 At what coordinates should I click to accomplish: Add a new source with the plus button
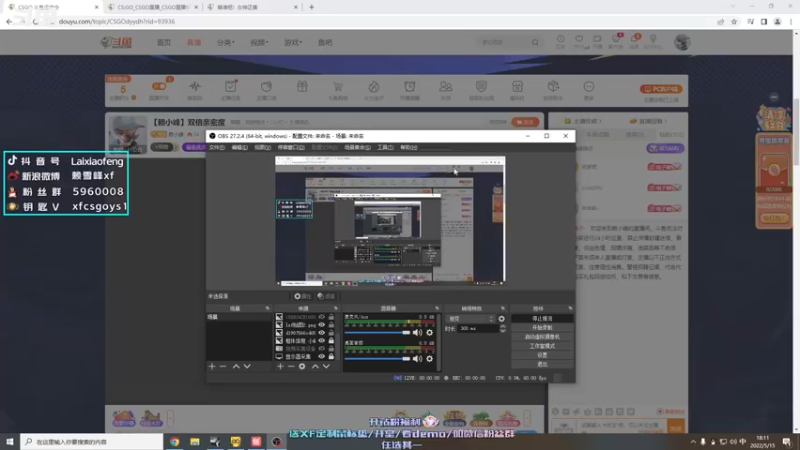tap(280, 366)
